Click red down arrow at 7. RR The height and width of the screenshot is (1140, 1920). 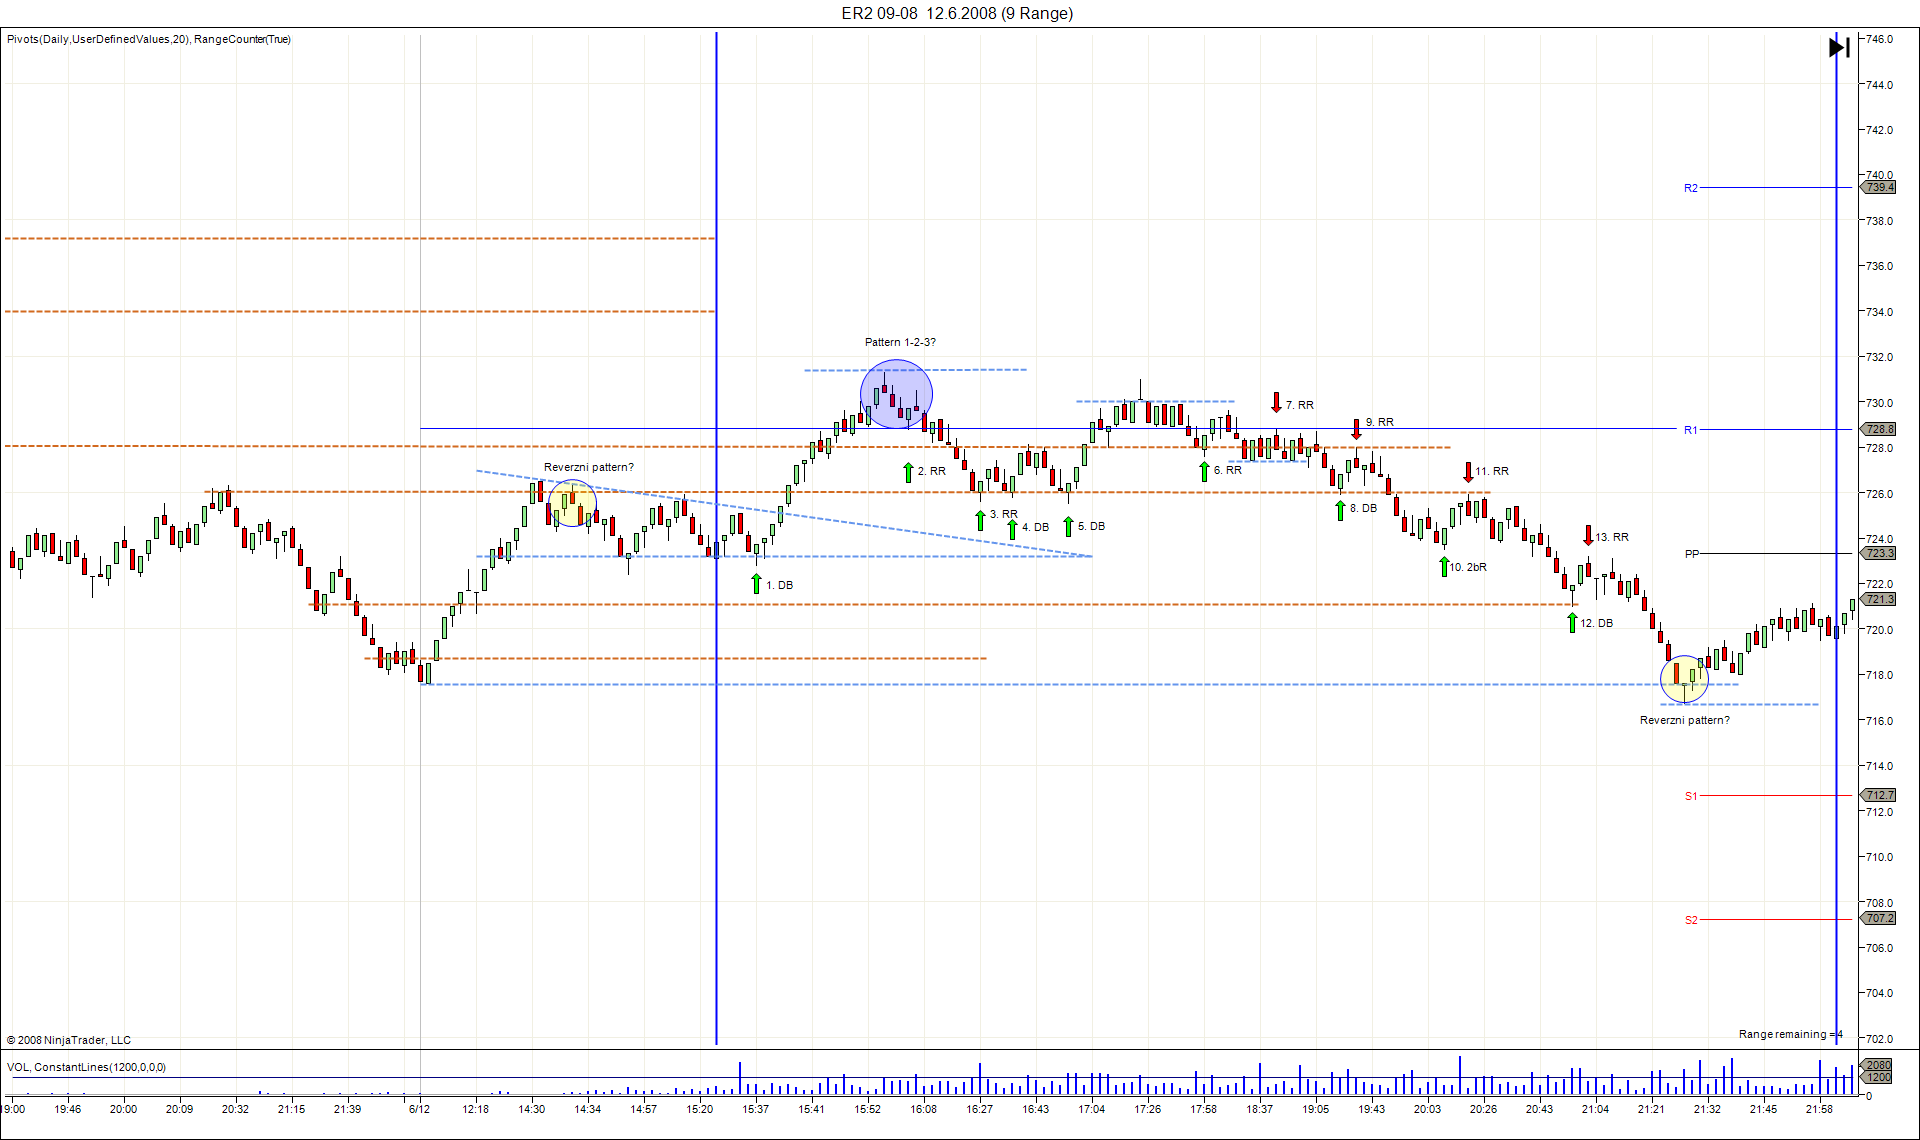click(1276, 402)
